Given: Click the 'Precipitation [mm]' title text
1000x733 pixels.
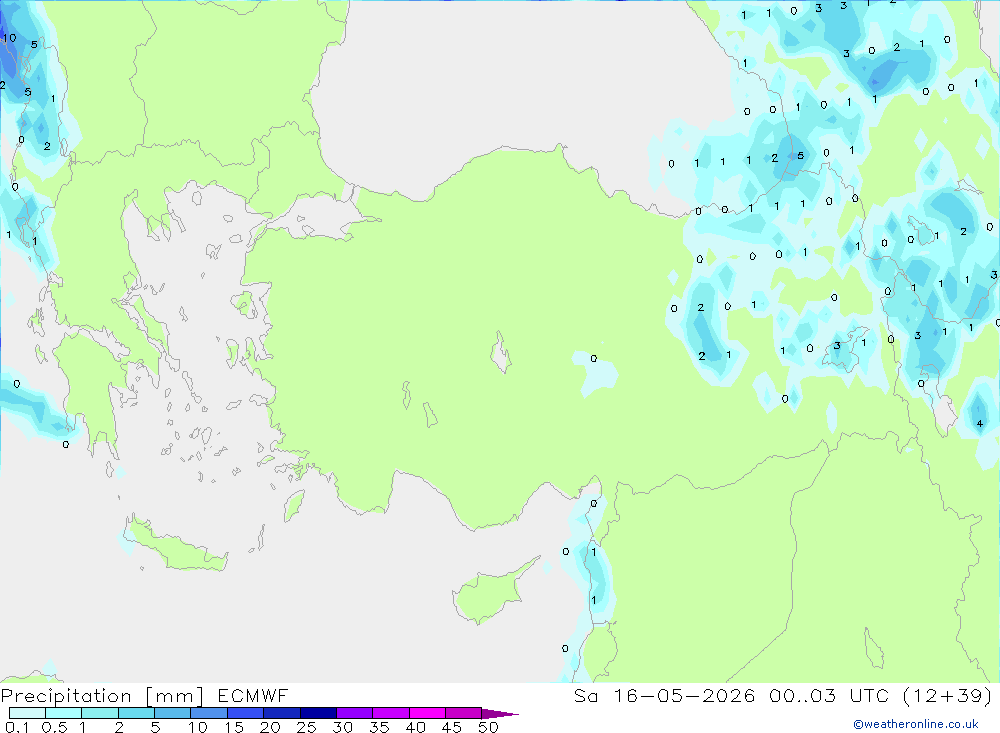Looking at the screenshot, I should pos(102,696).
